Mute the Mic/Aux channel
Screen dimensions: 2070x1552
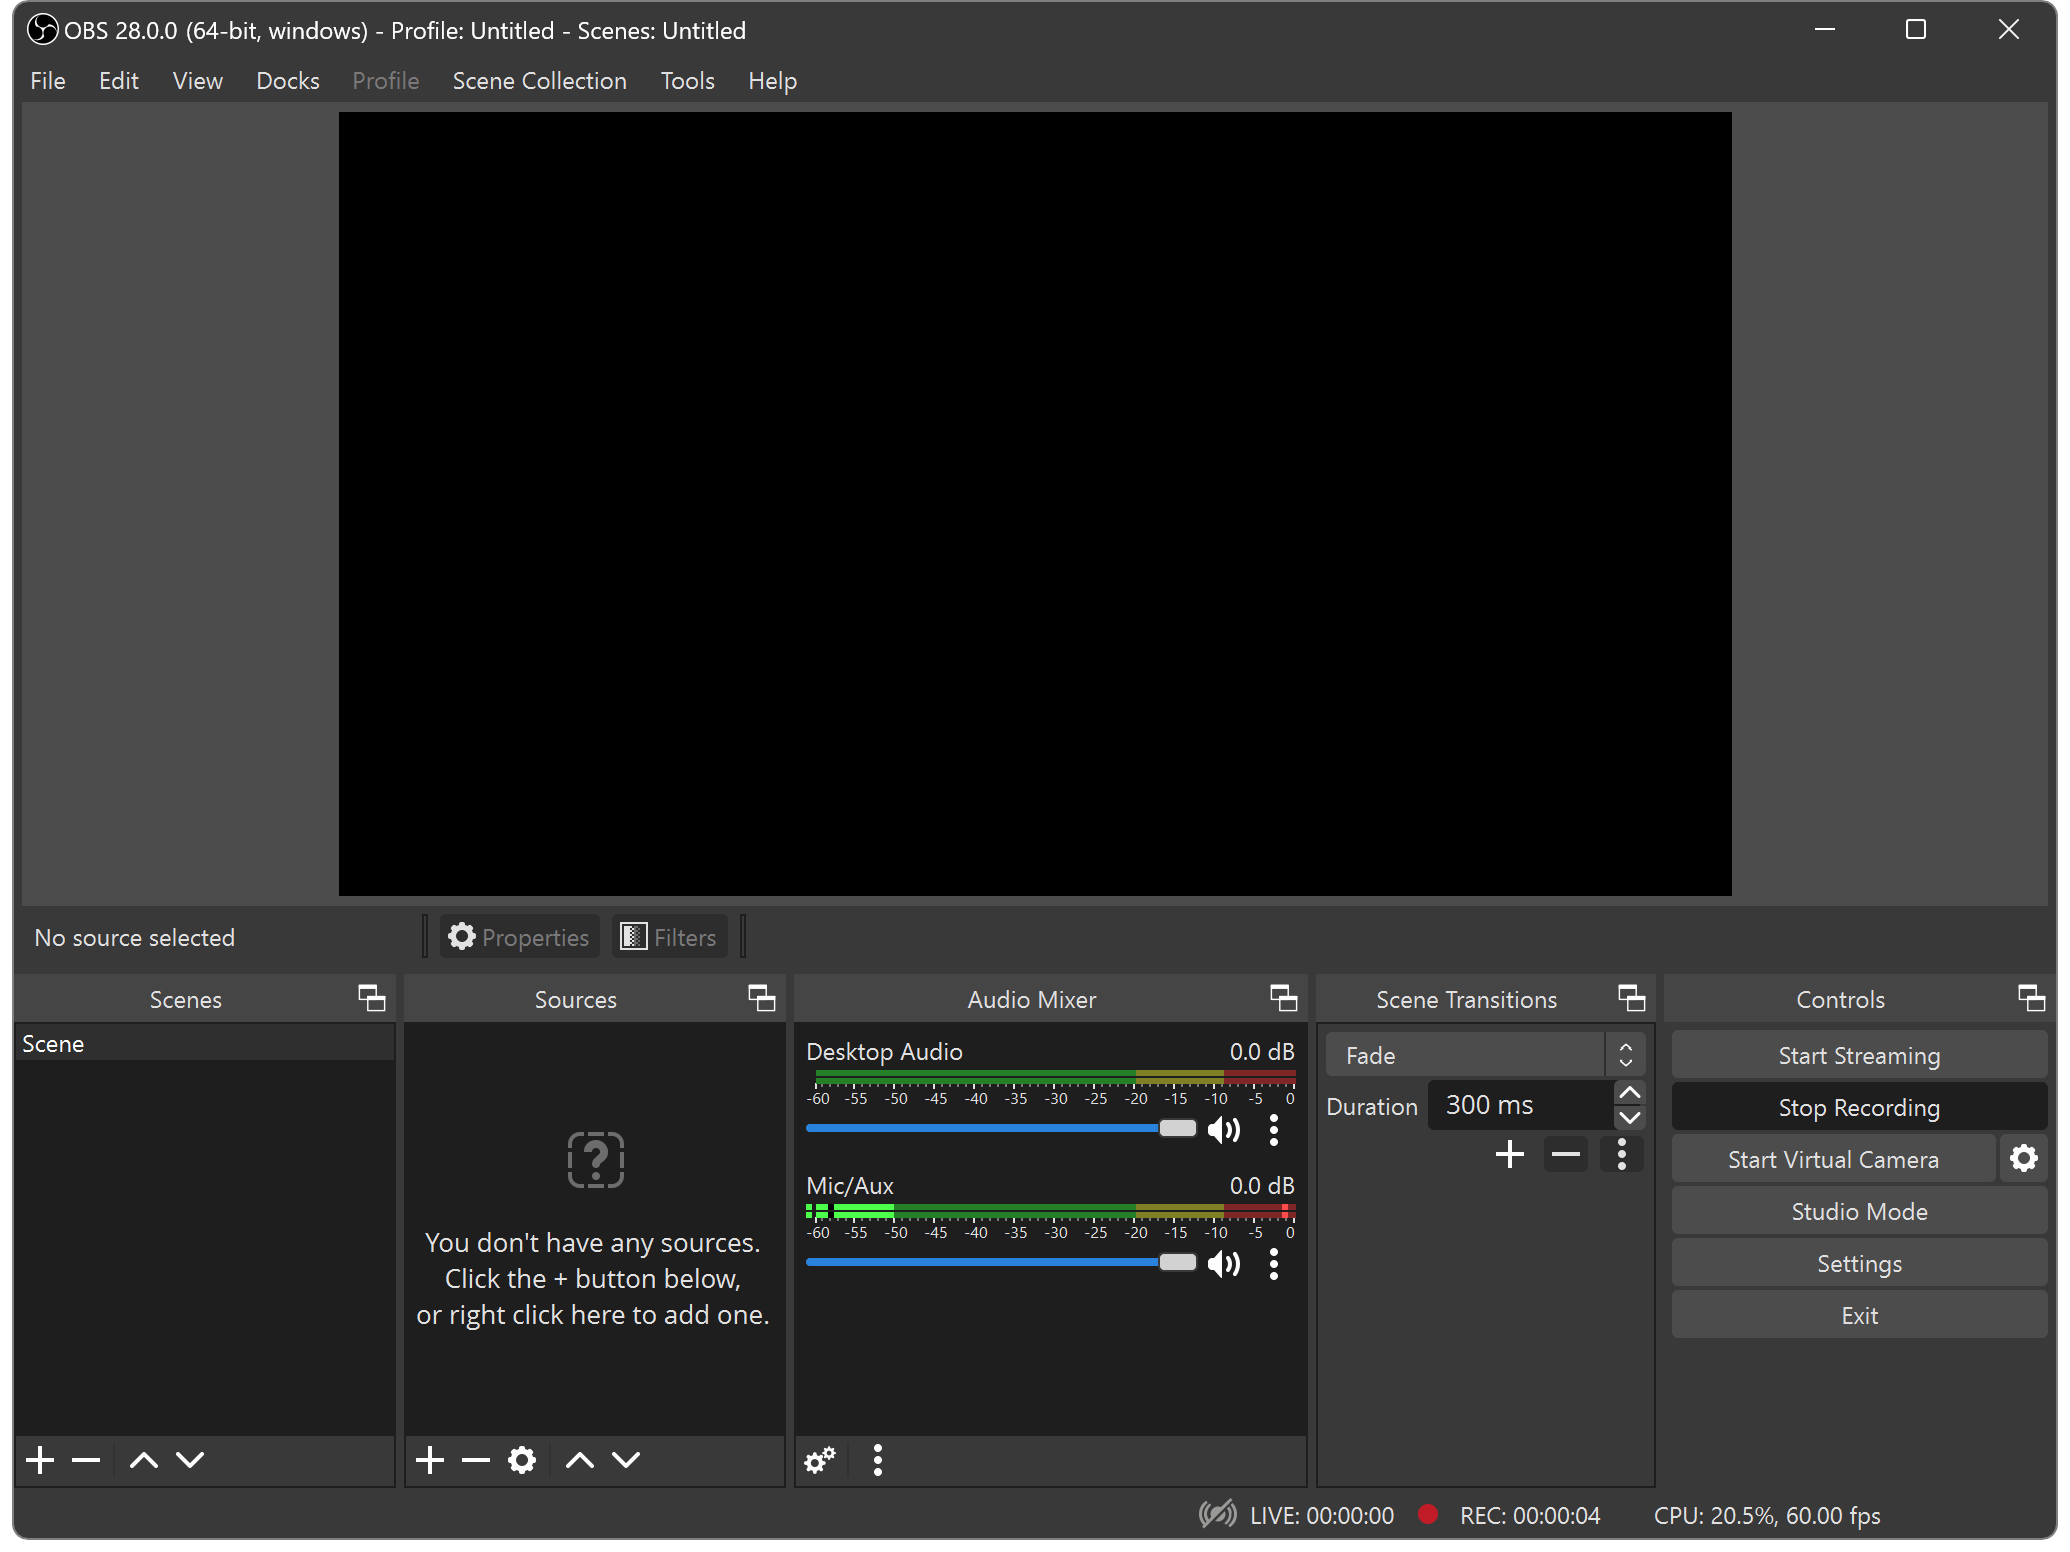coord(1223,1263)
